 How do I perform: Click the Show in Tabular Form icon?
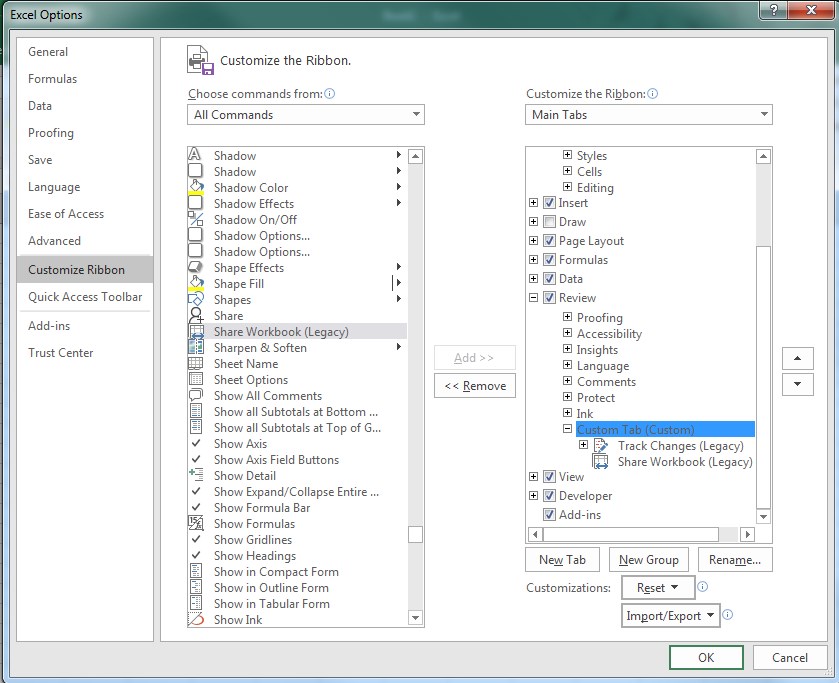coord(196,603)
